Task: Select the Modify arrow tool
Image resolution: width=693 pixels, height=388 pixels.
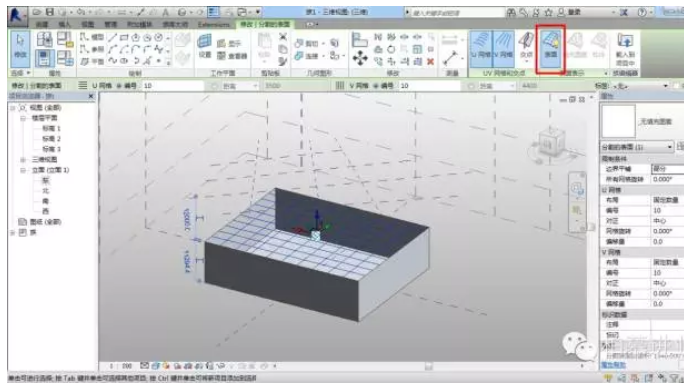Action: [x=20, y=48]
